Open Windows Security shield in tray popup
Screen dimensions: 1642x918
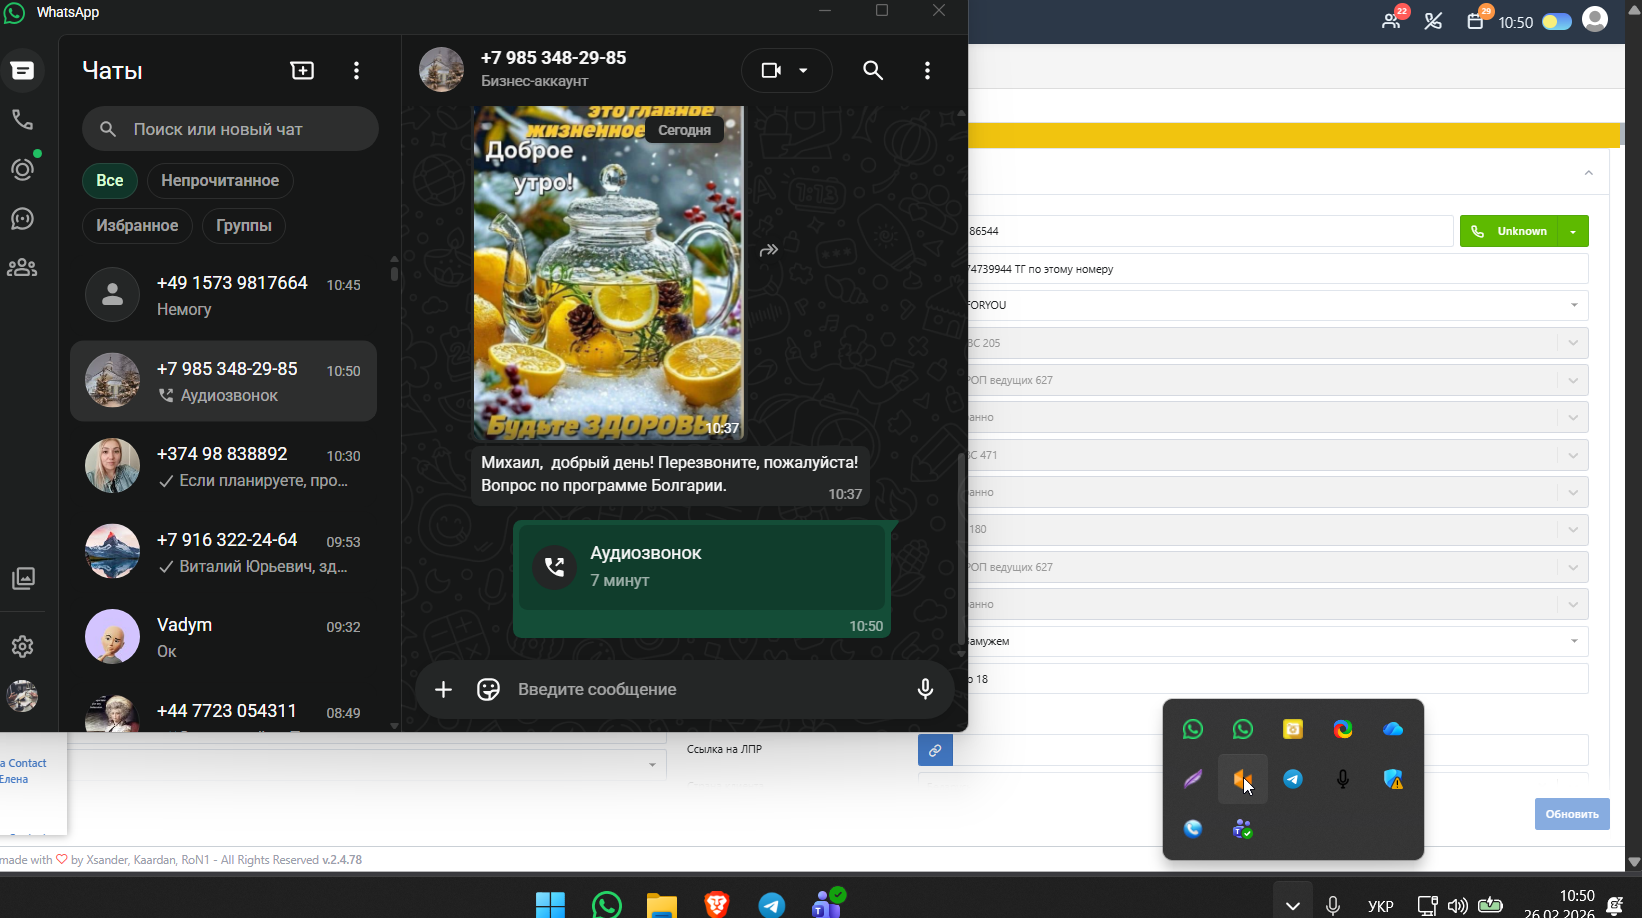click(1393, 779)
